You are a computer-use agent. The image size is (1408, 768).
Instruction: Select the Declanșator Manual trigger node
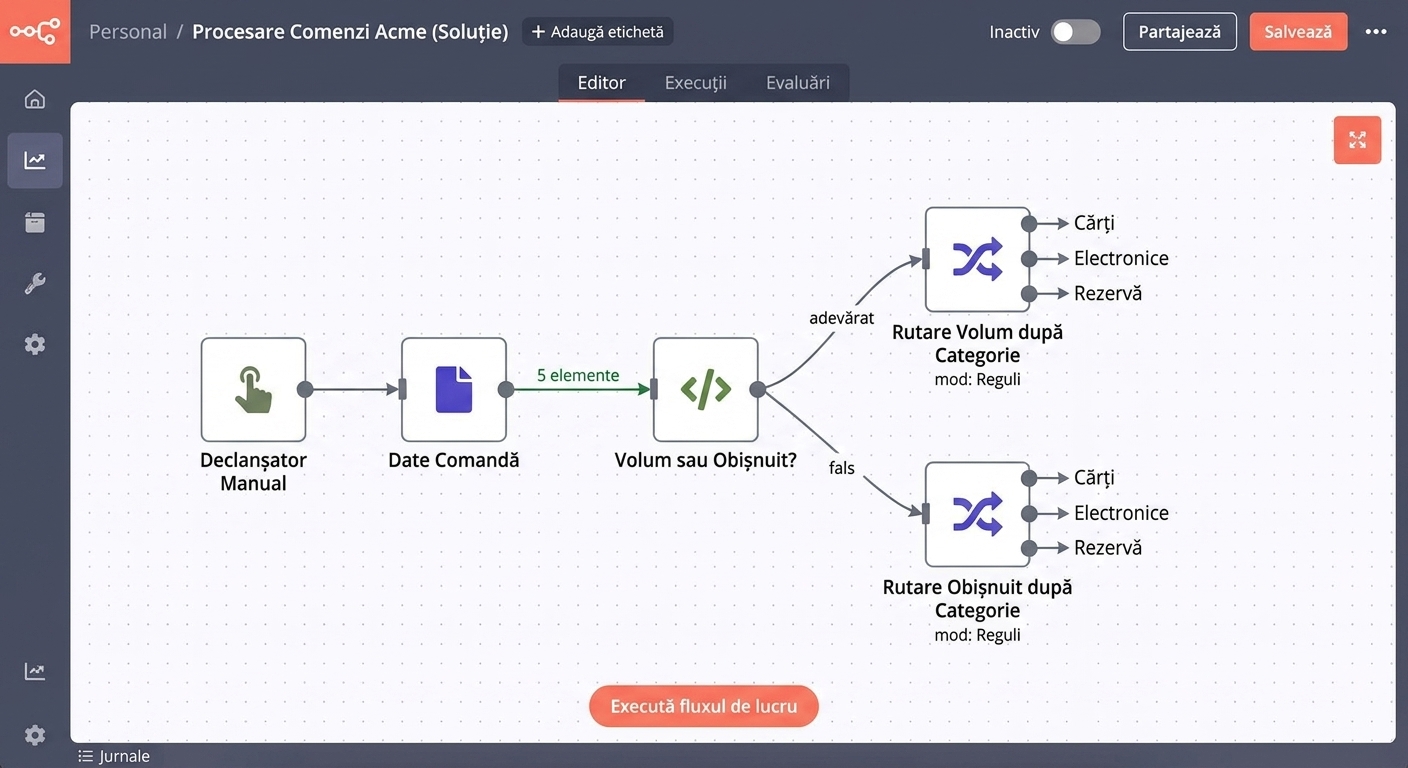[253, 390]
